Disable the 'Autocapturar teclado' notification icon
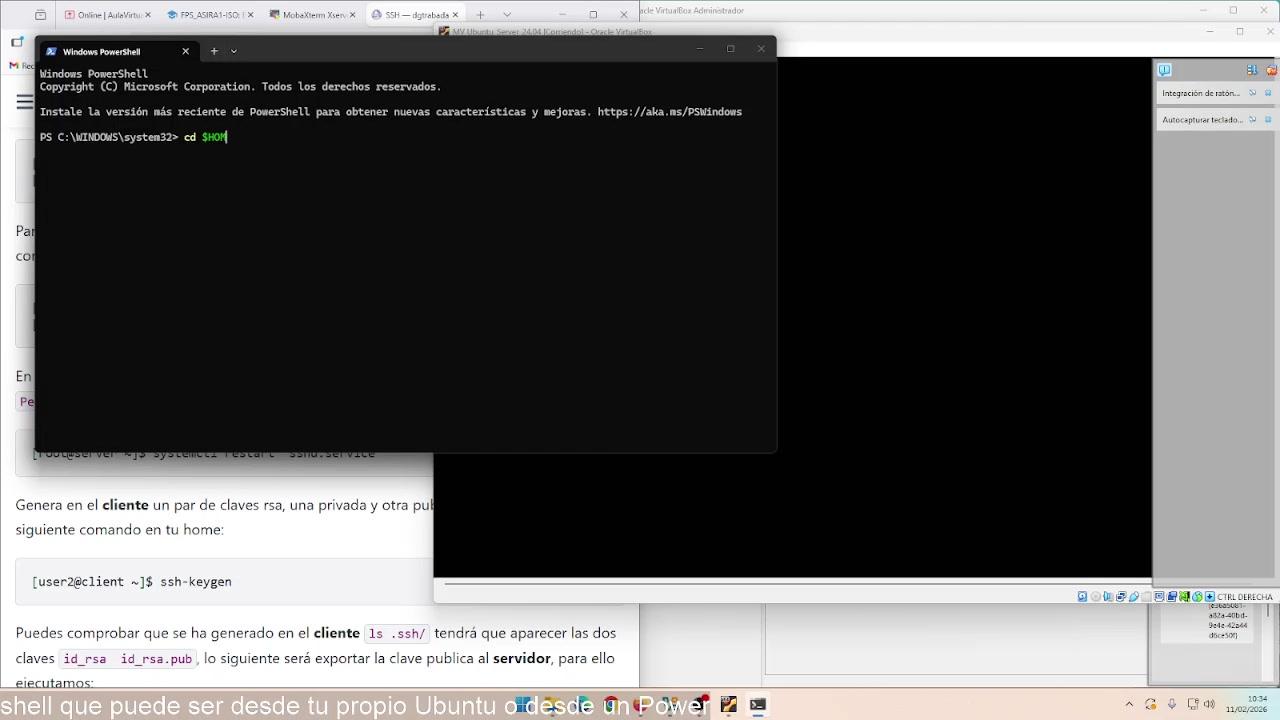This screenshot has height=720, width=1280. (x=1252, y=120)
